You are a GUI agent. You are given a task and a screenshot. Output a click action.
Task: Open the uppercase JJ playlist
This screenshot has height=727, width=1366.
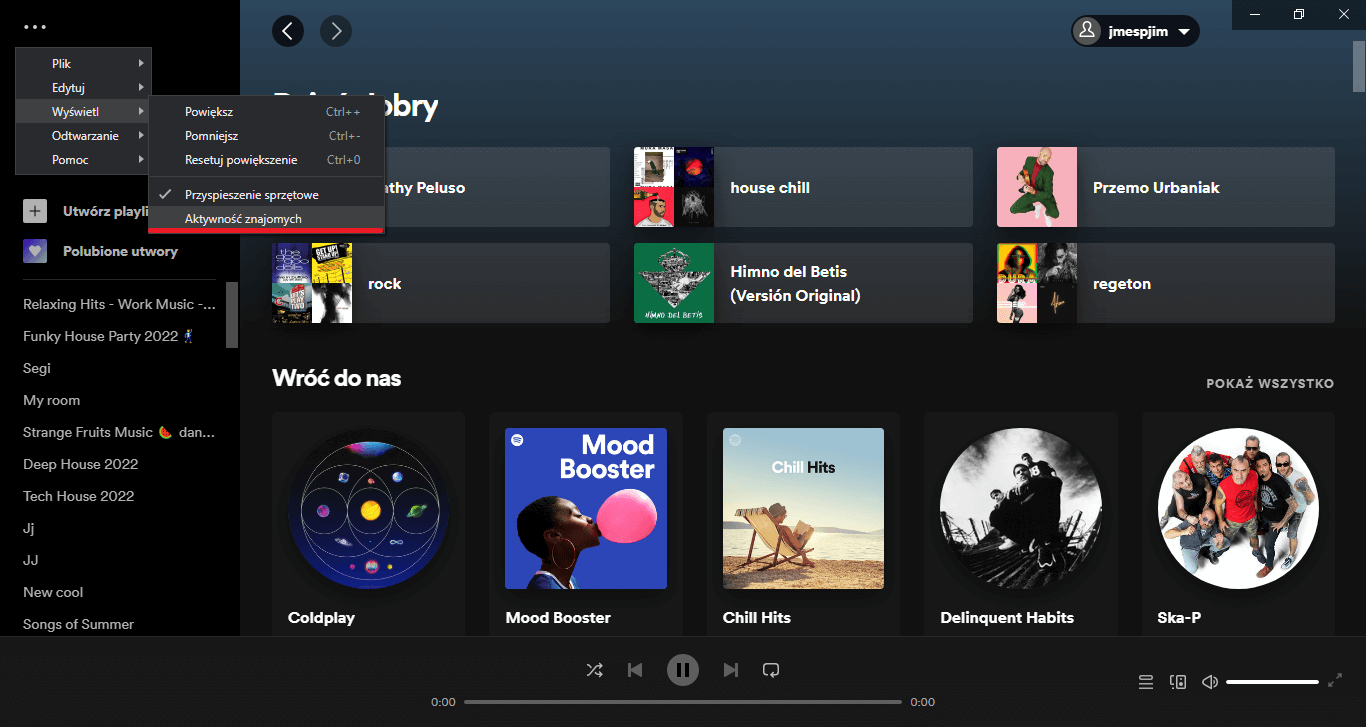(31, 560)
